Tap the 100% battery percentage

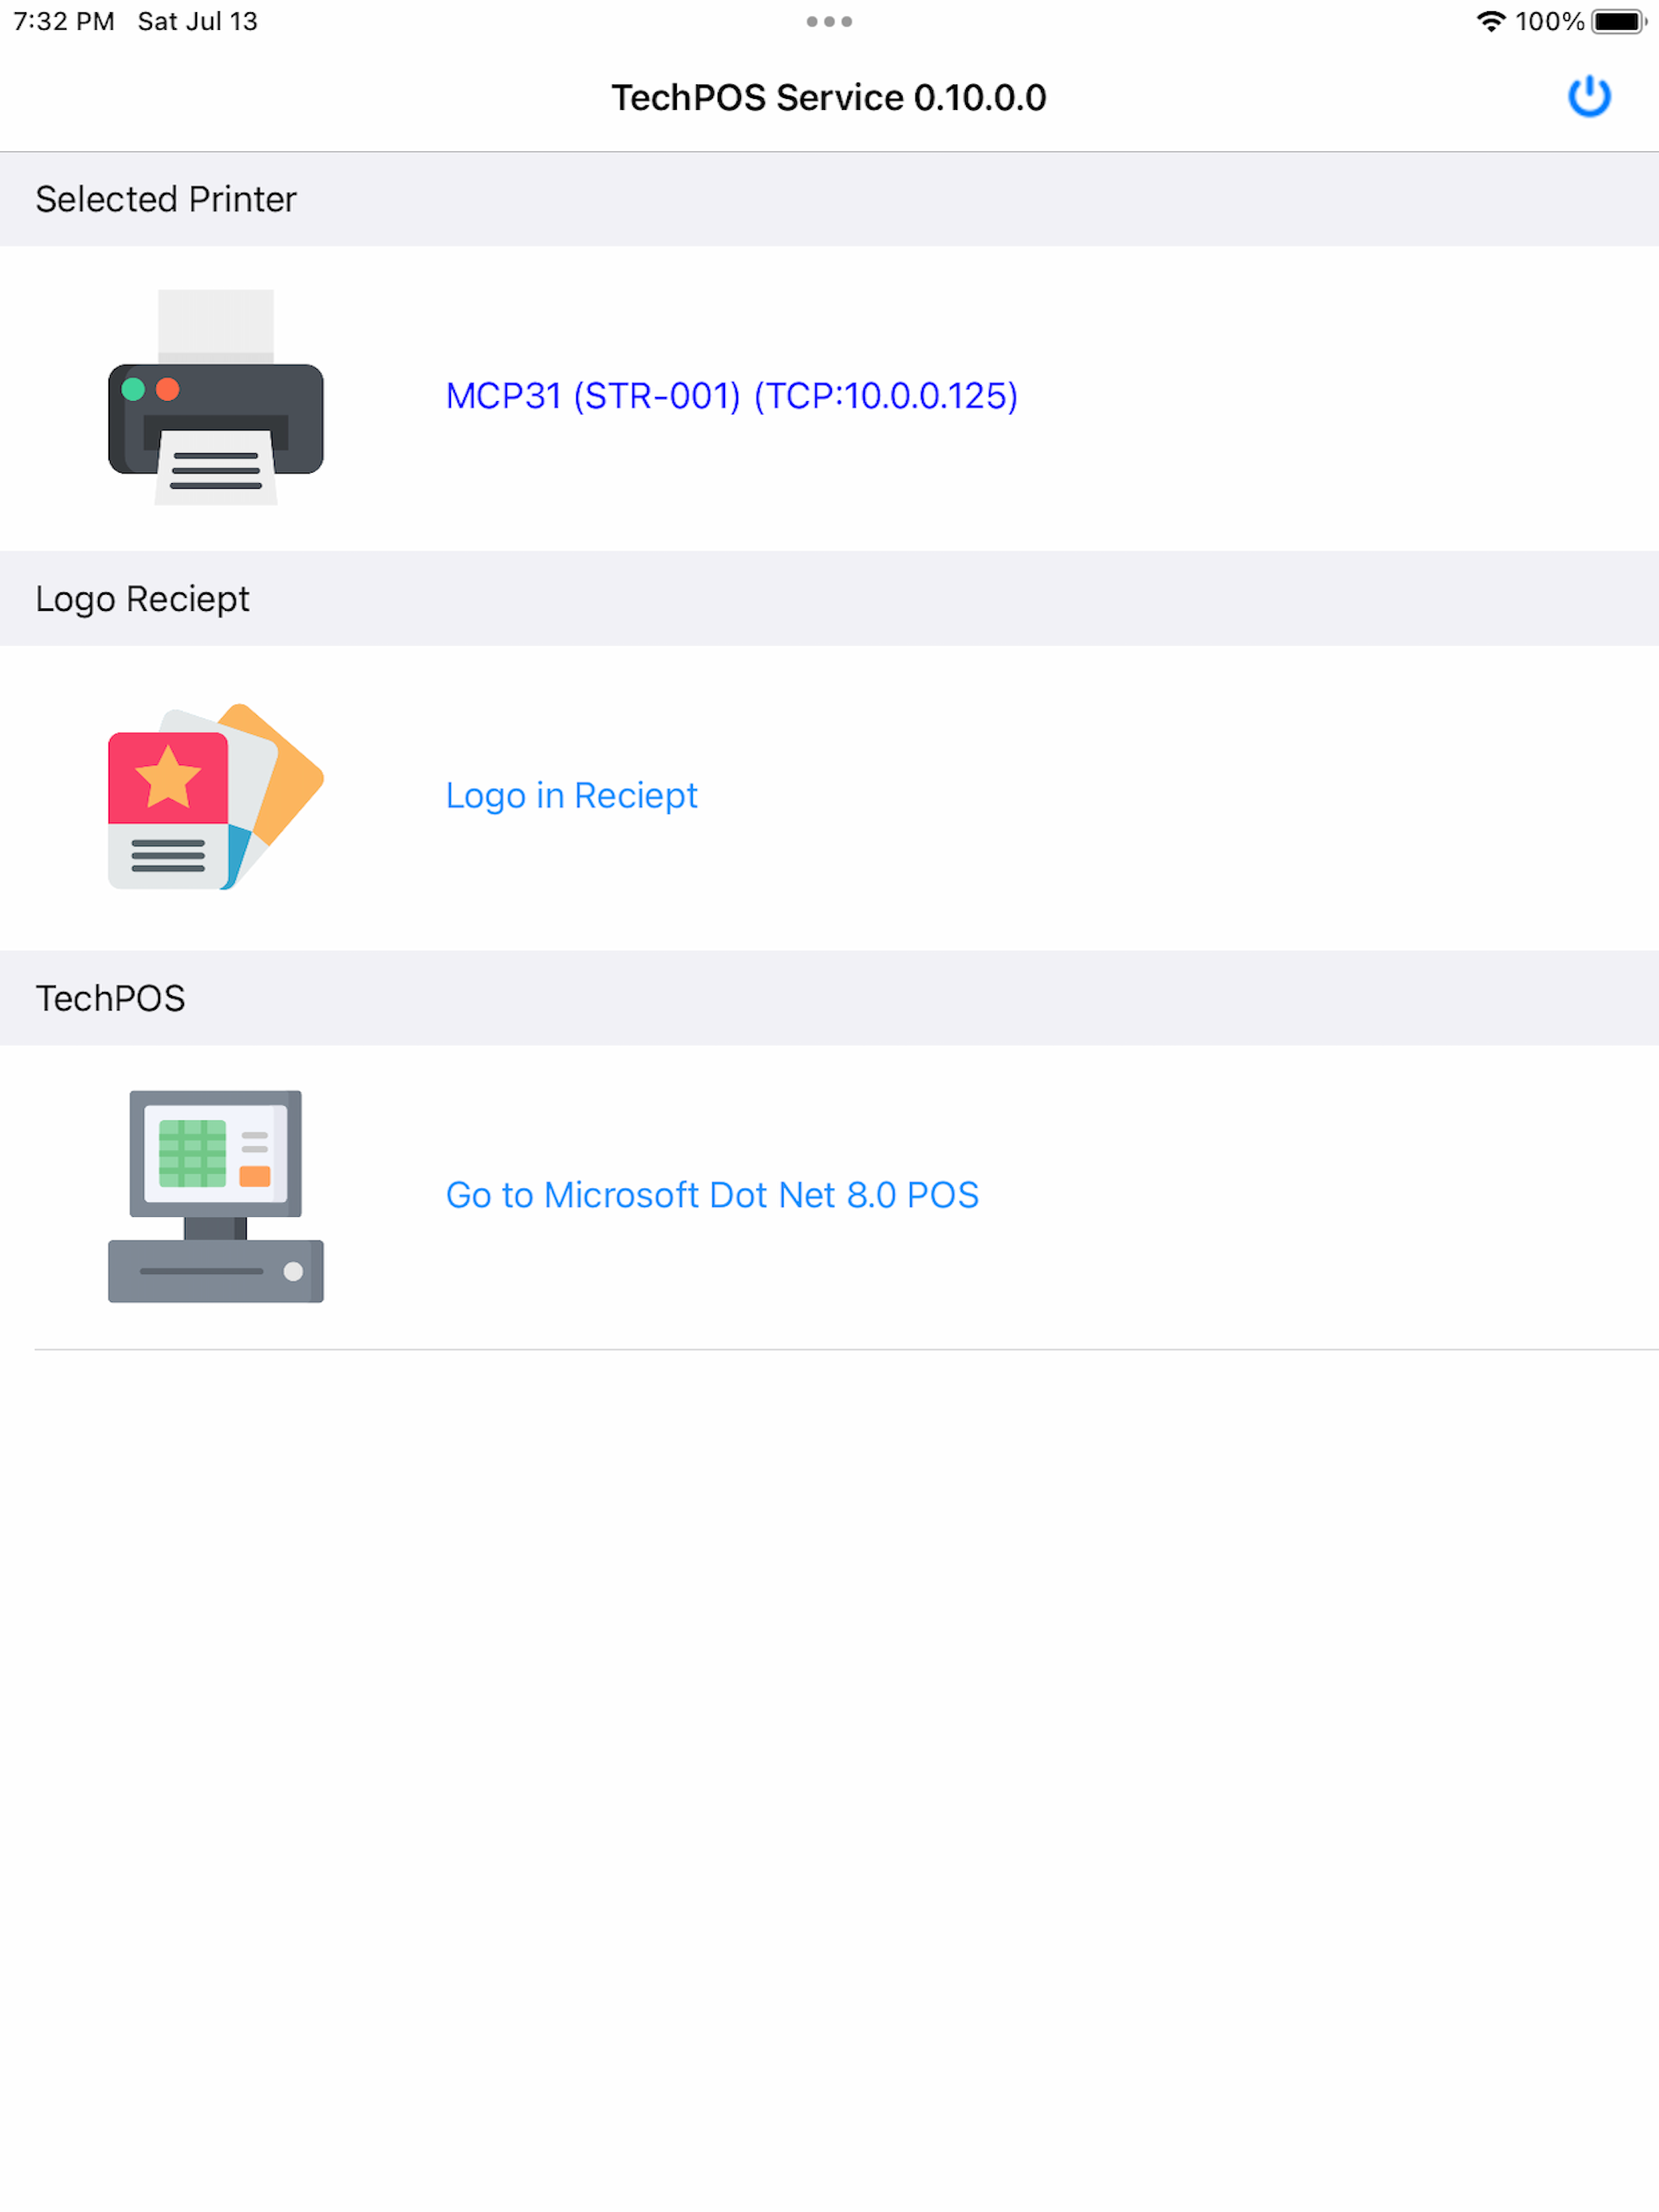pos(1549,21)
